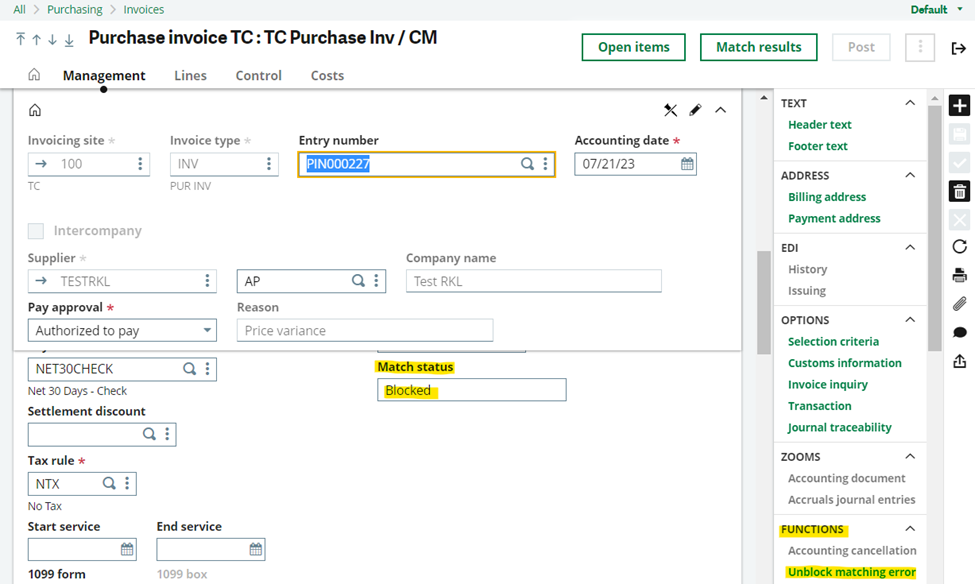Screen dimensions: 975x584
Task: Open comments with the speech bubble icon
Action: tap(958, 331)
